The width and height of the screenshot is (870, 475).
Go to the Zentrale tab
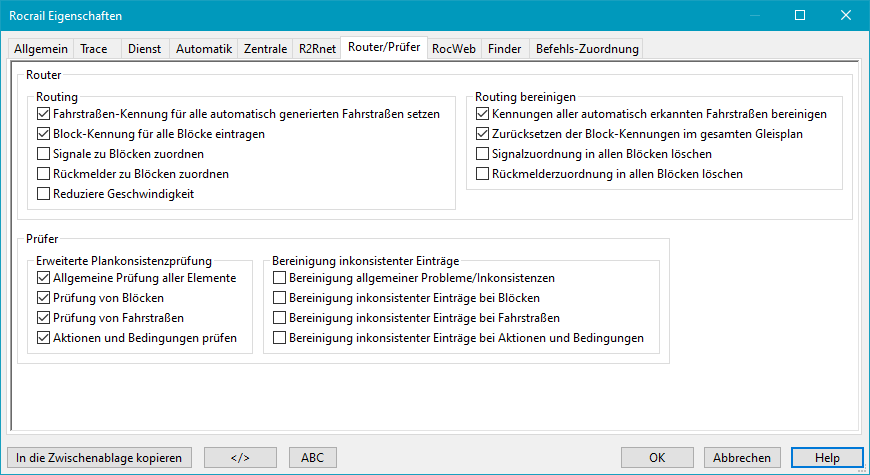(265, 48)
